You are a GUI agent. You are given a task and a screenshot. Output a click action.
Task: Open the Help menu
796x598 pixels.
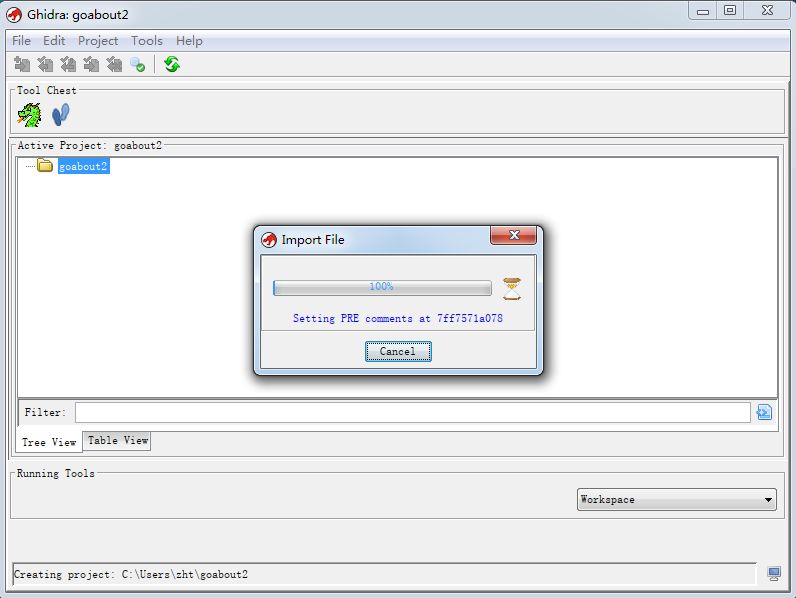click(x=189, y=41)
